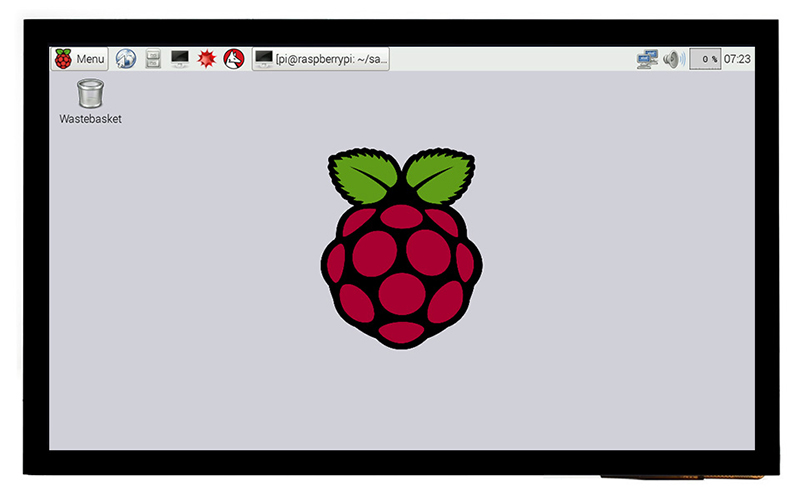800x497 pixels.
Task: Click the network connection icon in the tray
Action: point(647,59)
